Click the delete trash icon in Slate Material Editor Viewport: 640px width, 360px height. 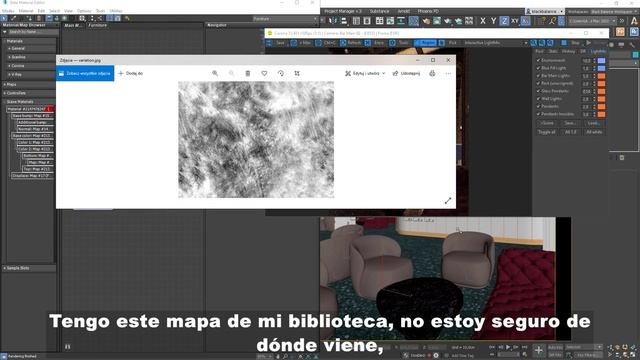[x=39, y=18]
